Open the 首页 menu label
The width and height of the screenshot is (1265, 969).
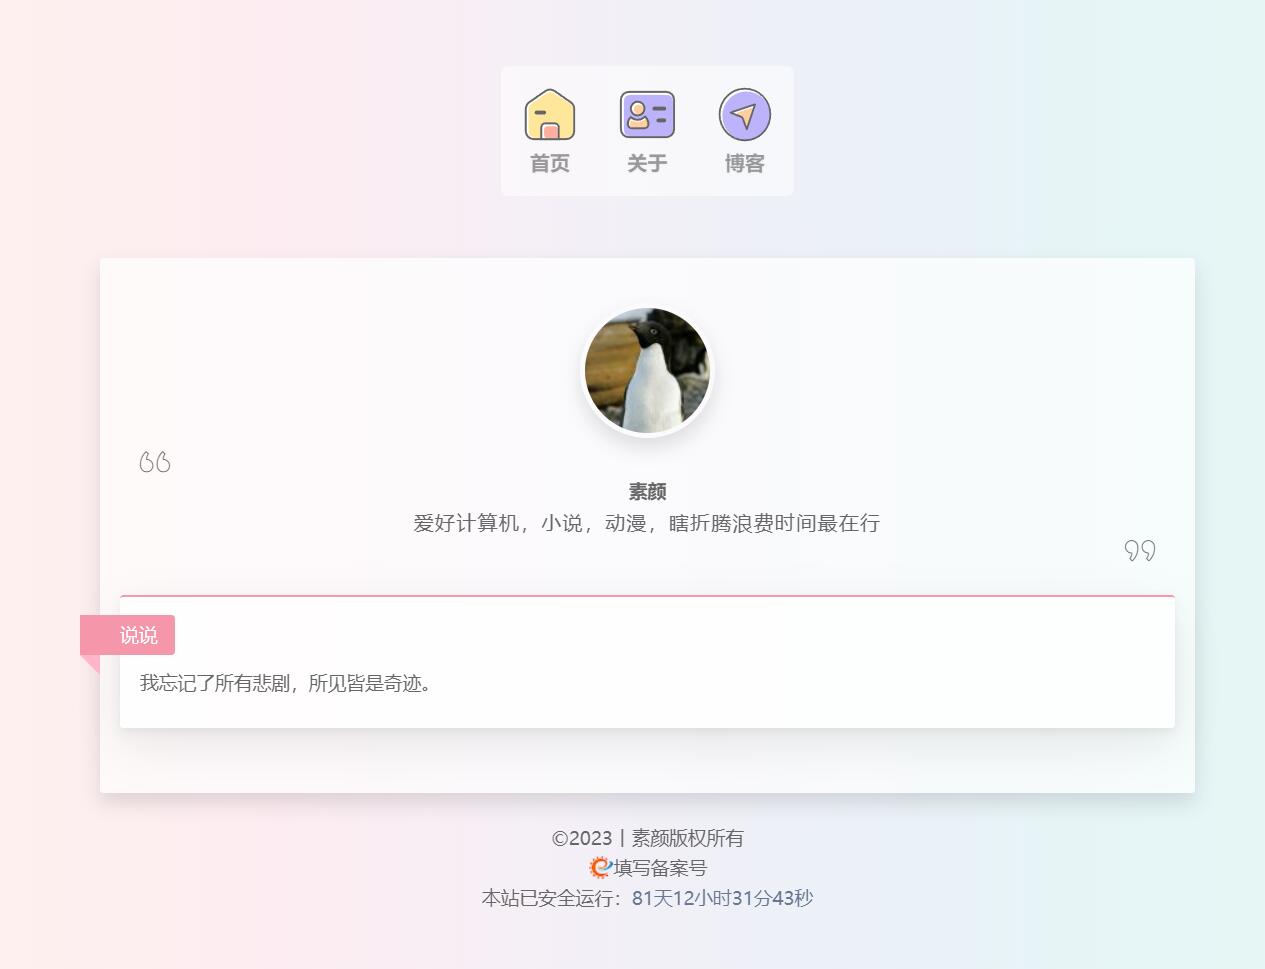[x=550, y=163]
